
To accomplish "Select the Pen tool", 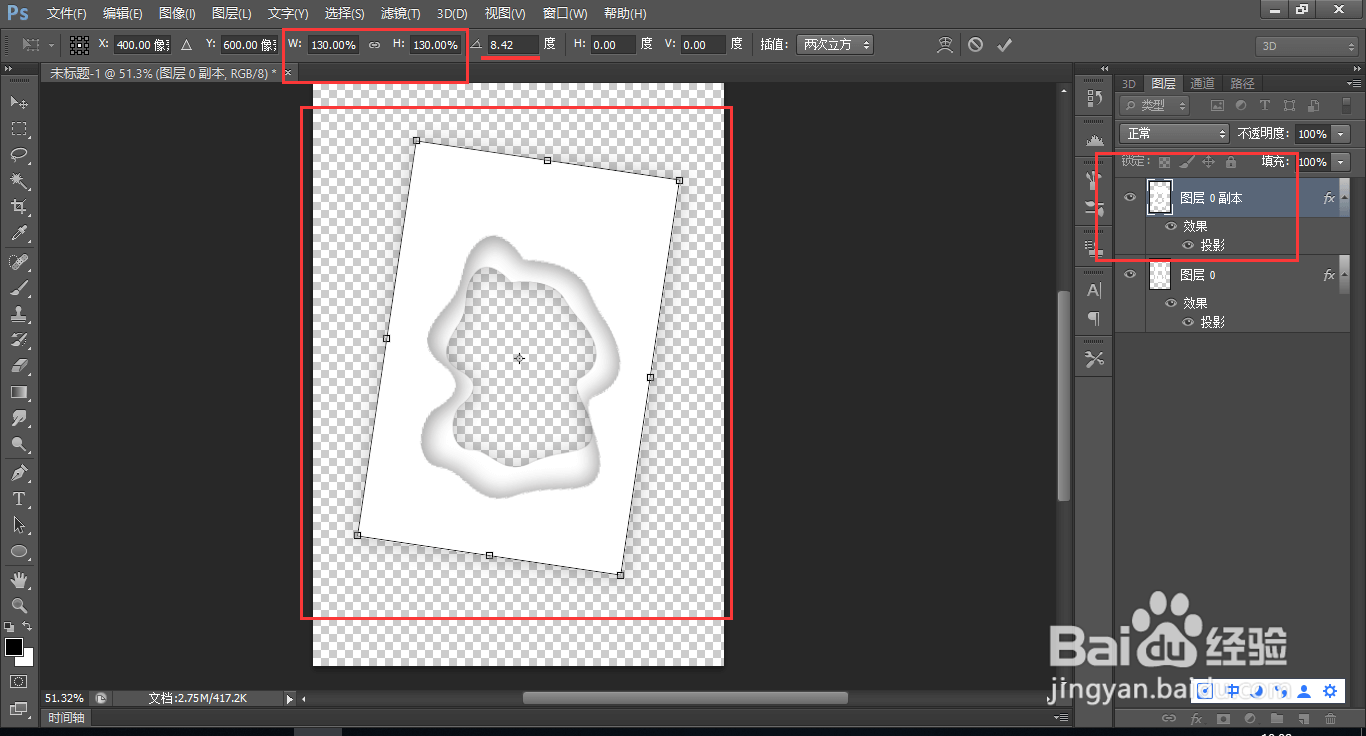I will pos(19,473).
